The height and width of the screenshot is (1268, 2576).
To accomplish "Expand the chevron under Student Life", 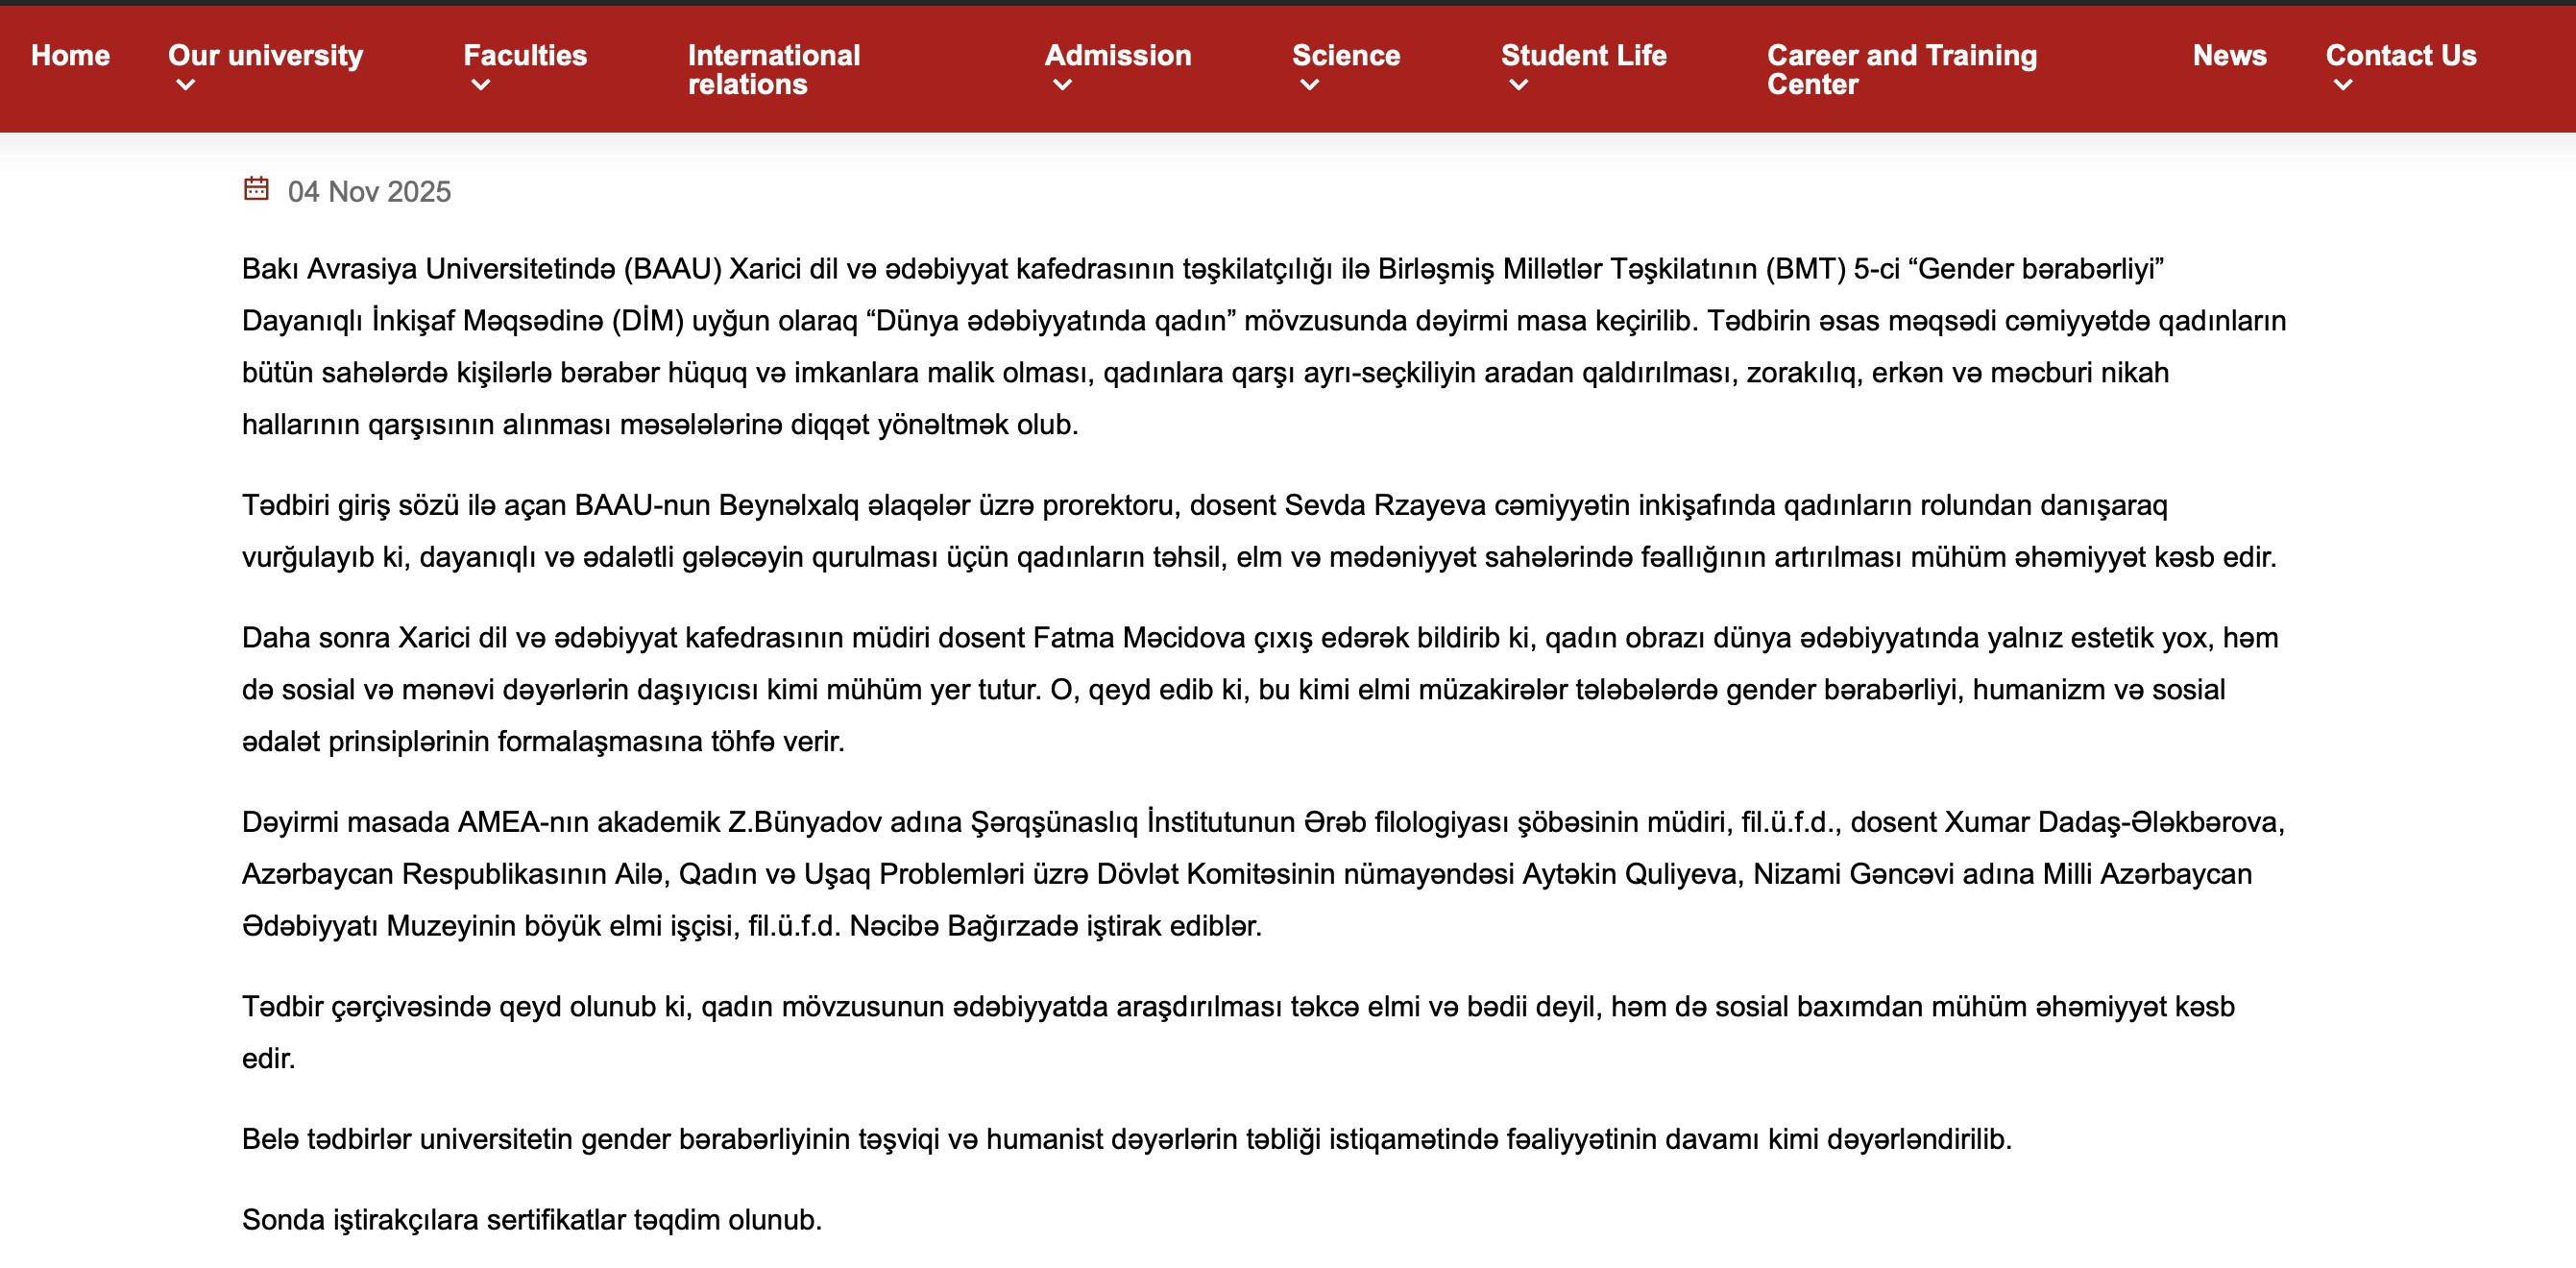I will (x=1518, y=86).
